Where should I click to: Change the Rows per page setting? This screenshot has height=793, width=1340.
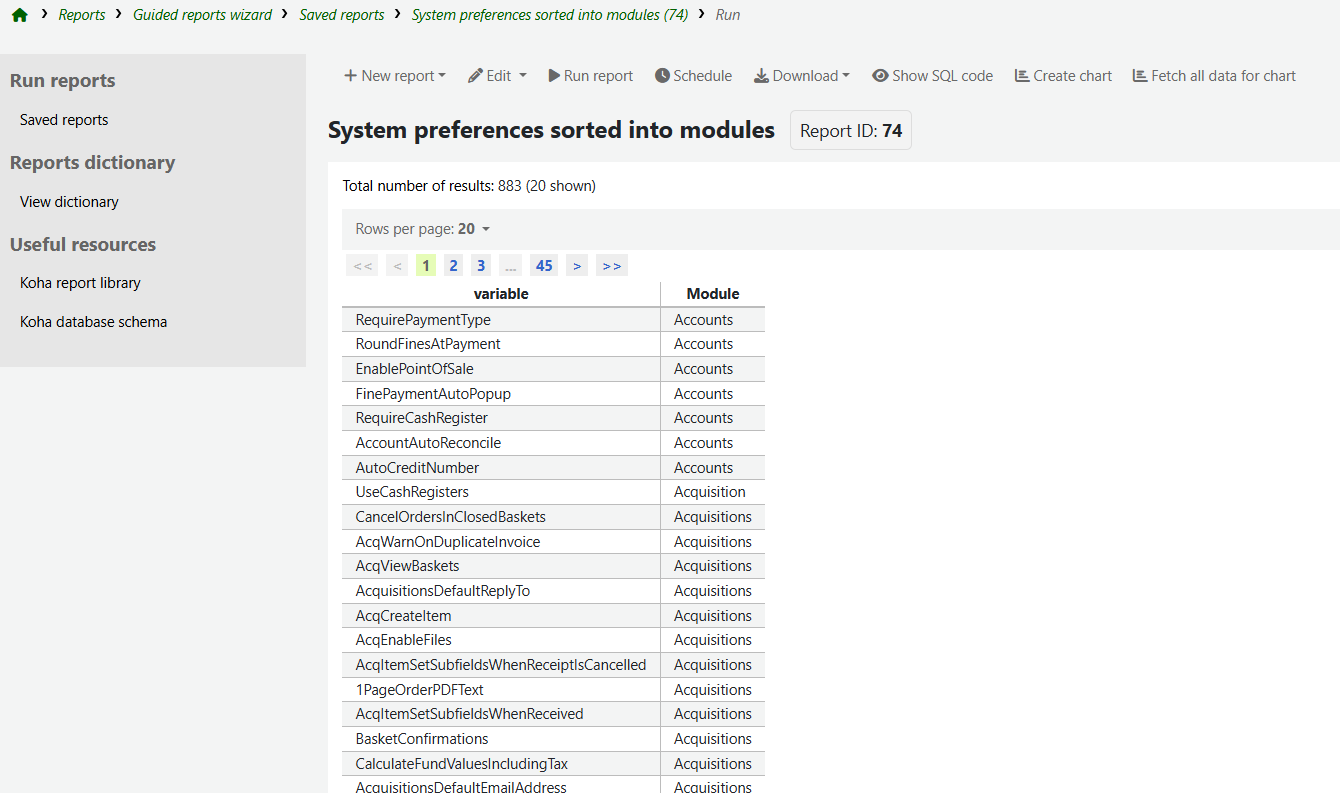point(423,229)
